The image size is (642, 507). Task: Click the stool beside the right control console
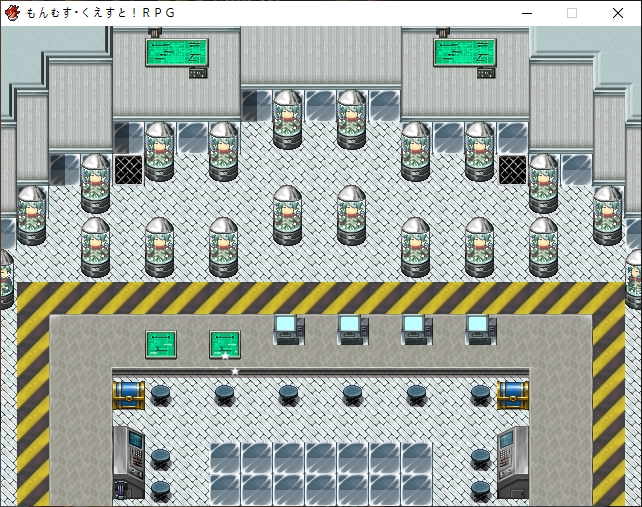point(481,460)
